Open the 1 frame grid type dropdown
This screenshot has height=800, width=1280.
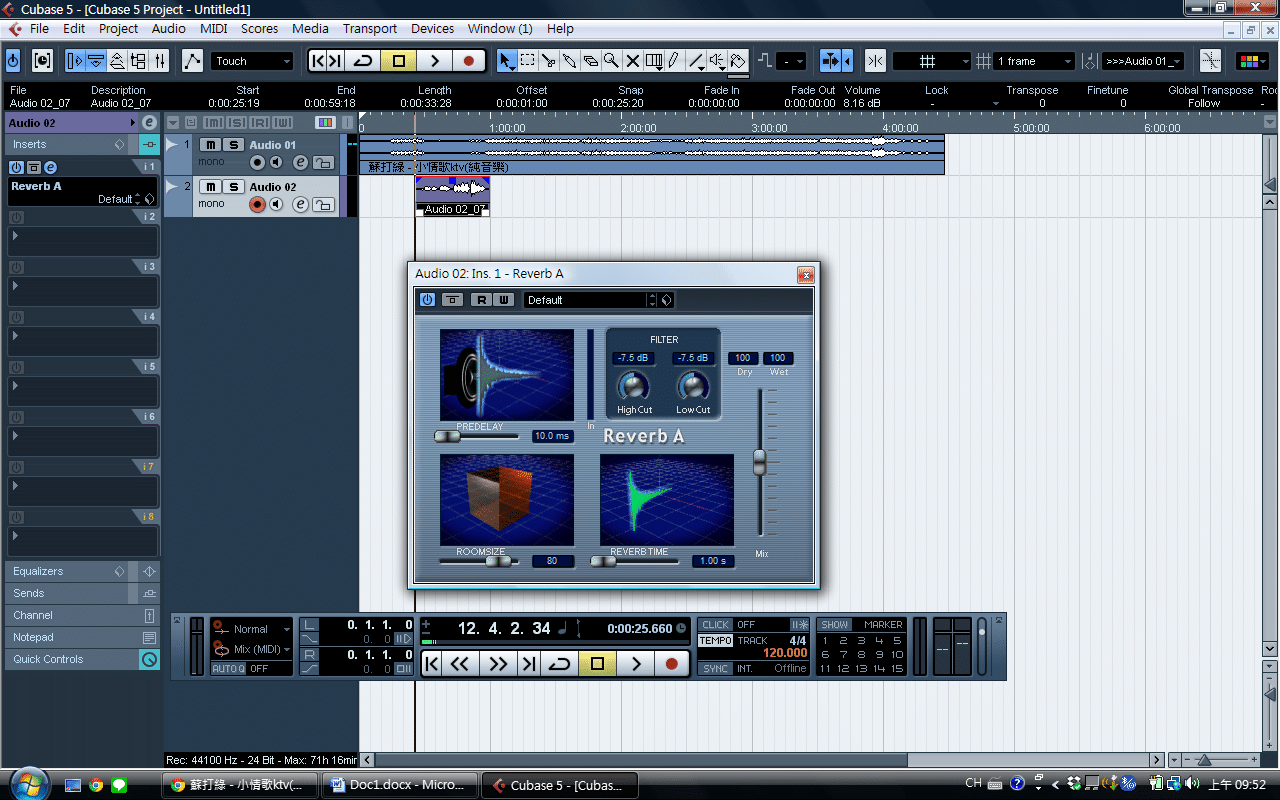click(x=1034, y=61)
